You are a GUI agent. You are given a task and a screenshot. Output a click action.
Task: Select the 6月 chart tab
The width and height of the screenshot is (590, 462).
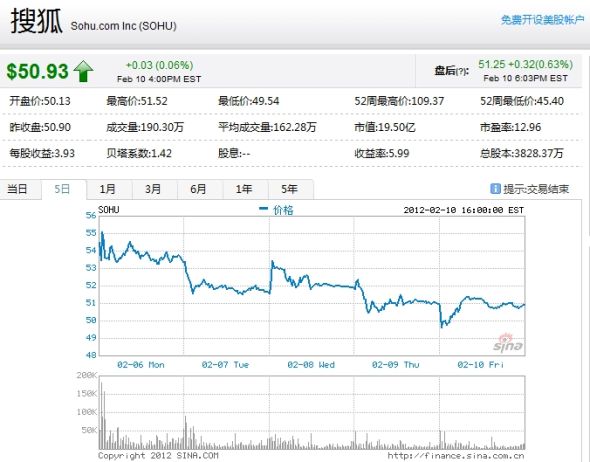click(x=199, y=189)
